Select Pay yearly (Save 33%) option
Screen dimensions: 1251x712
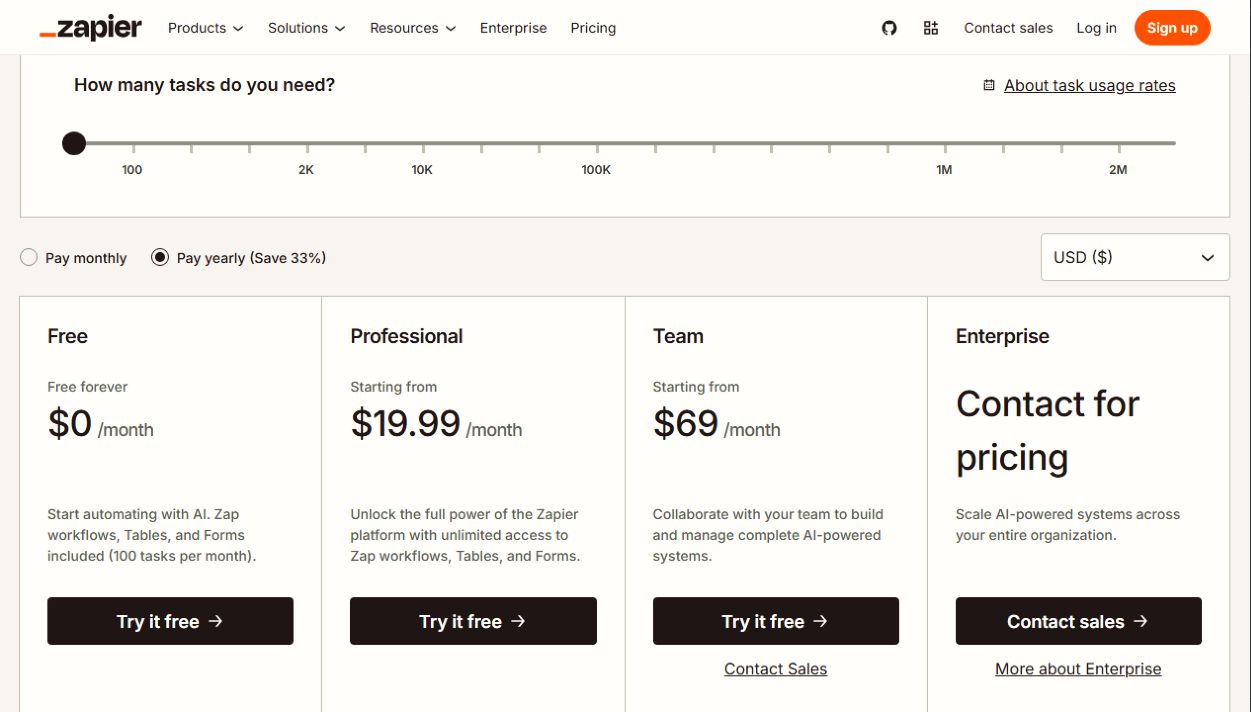pyautogui.click(x=160, y=257)
